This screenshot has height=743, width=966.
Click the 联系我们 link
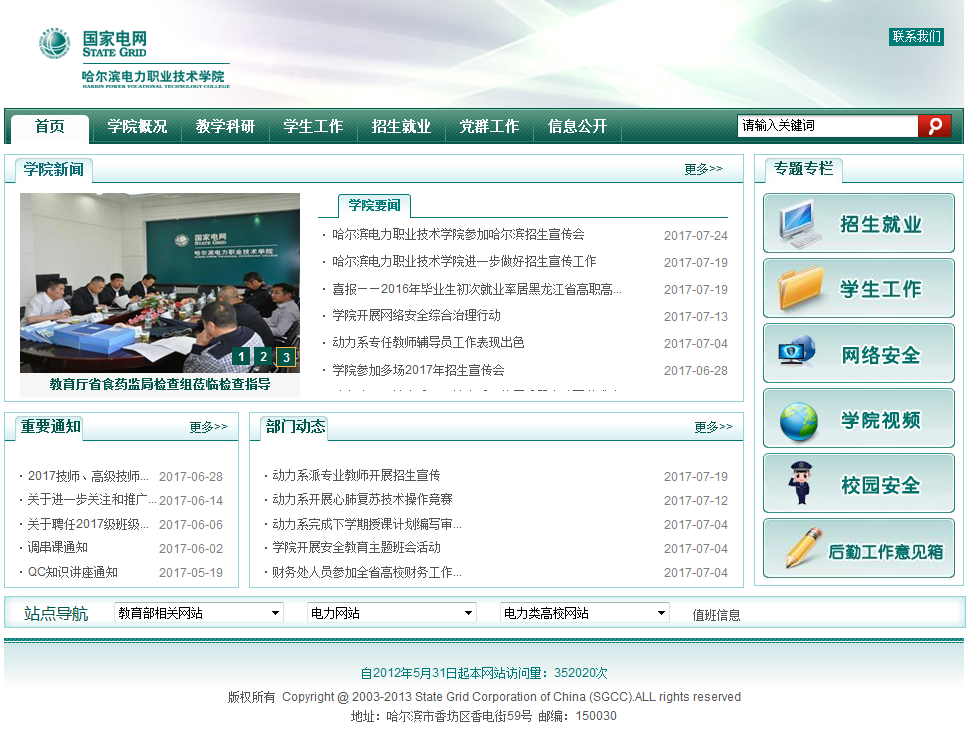click(x=916, y=37)
